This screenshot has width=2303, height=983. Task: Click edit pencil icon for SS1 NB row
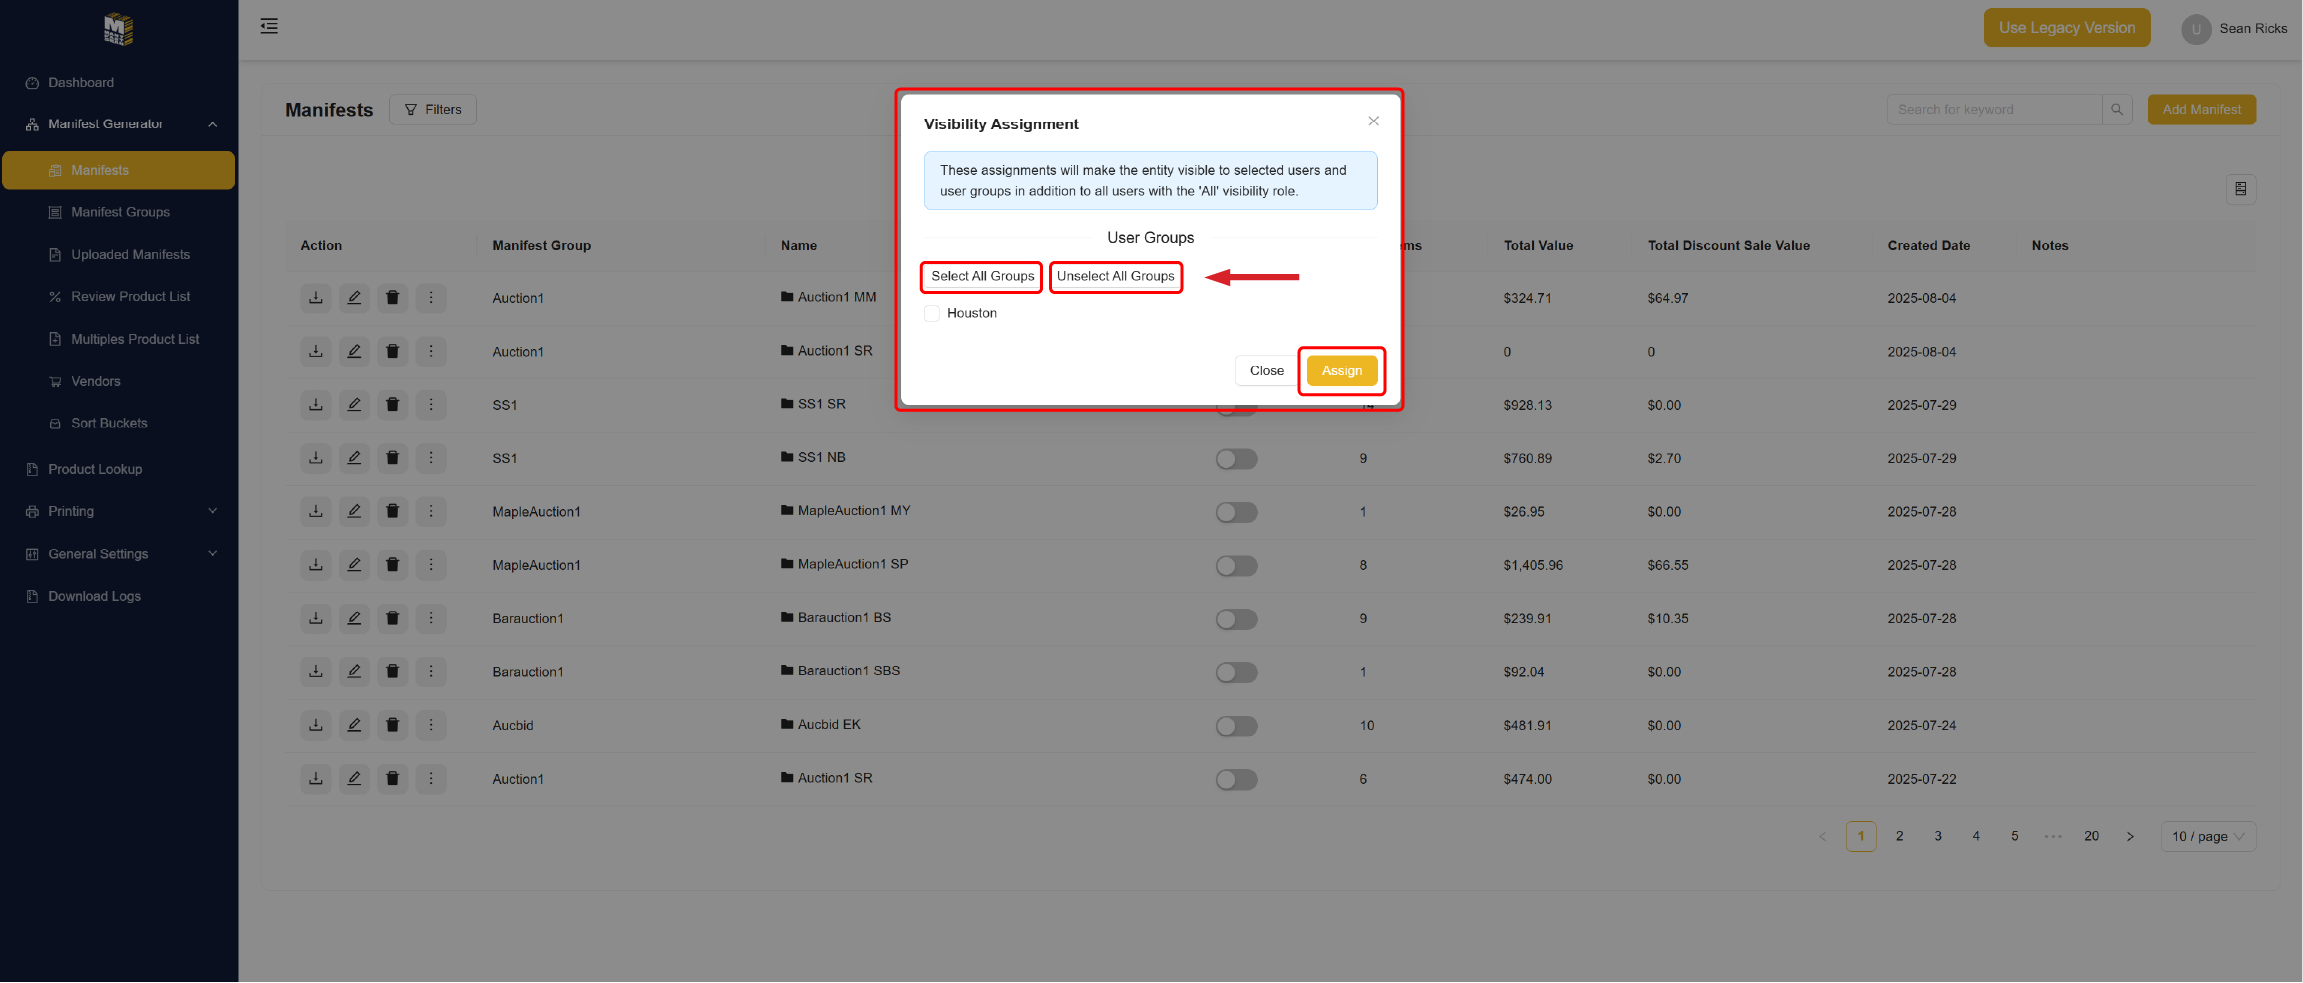354,458
